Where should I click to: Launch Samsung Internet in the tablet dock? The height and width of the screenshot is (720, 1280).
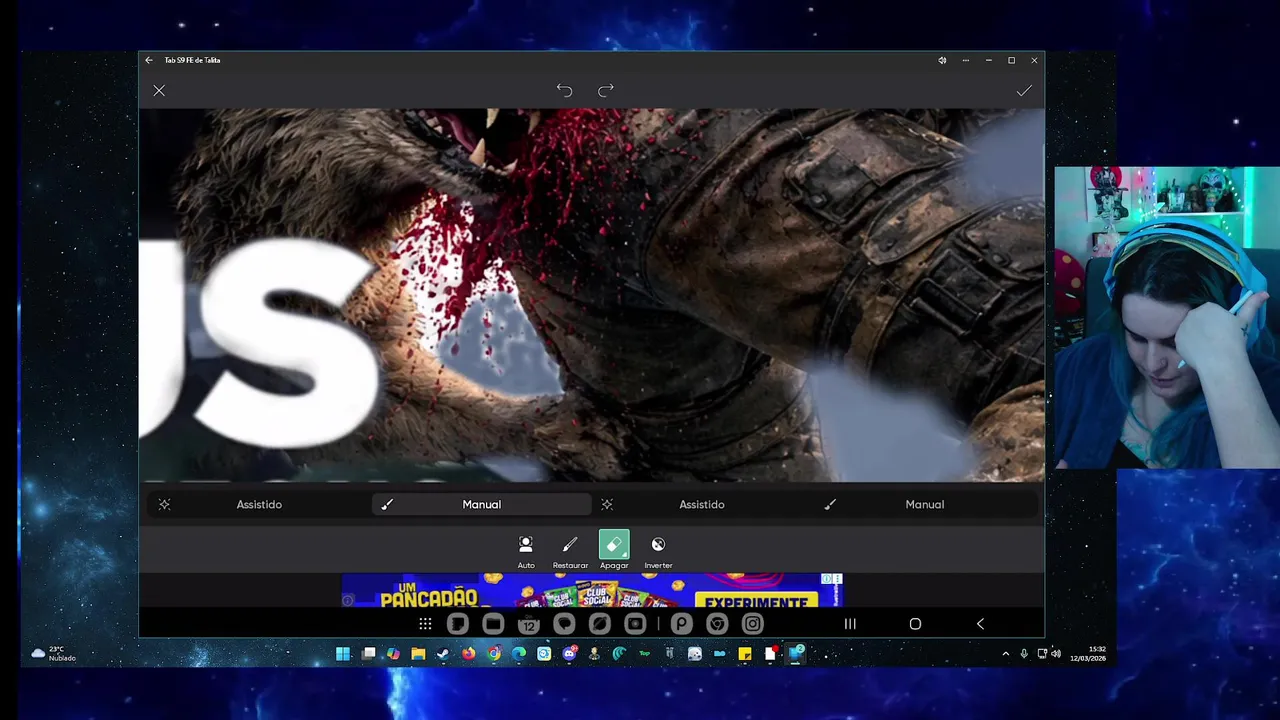600,624
